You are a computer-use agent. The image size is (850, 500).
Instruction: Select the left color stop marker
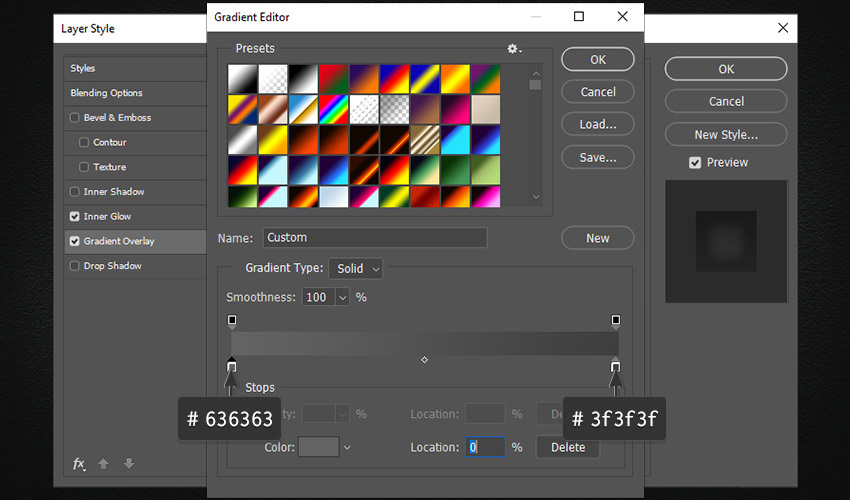[232, 367]
